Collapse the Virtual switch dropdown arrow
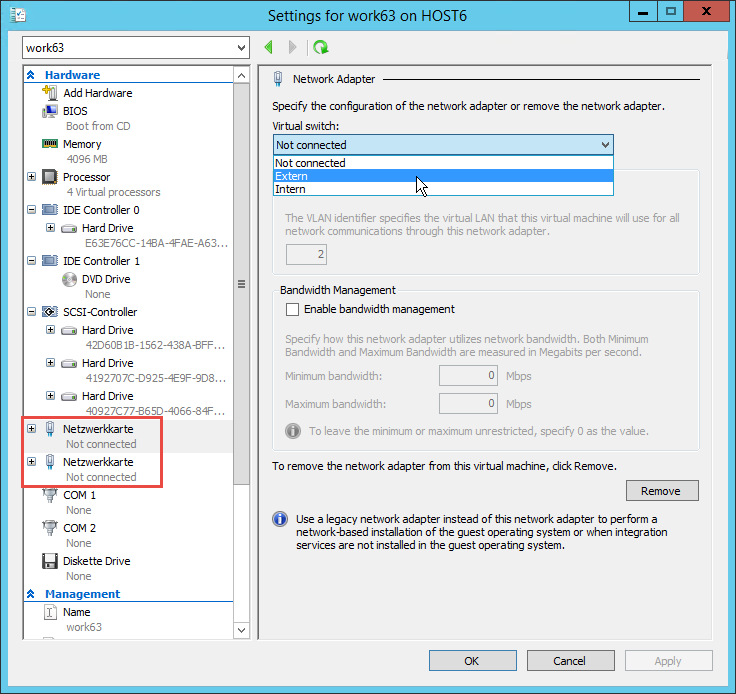Screen dimensions: 736x694 (x=605, y=145)
